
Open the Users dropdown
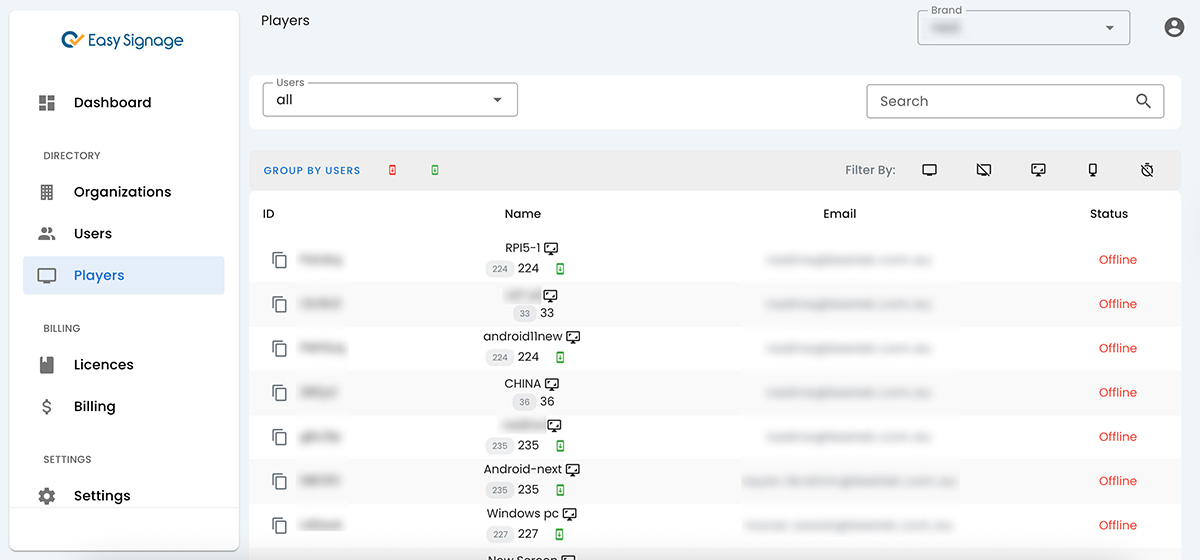[x=389, y=100]
